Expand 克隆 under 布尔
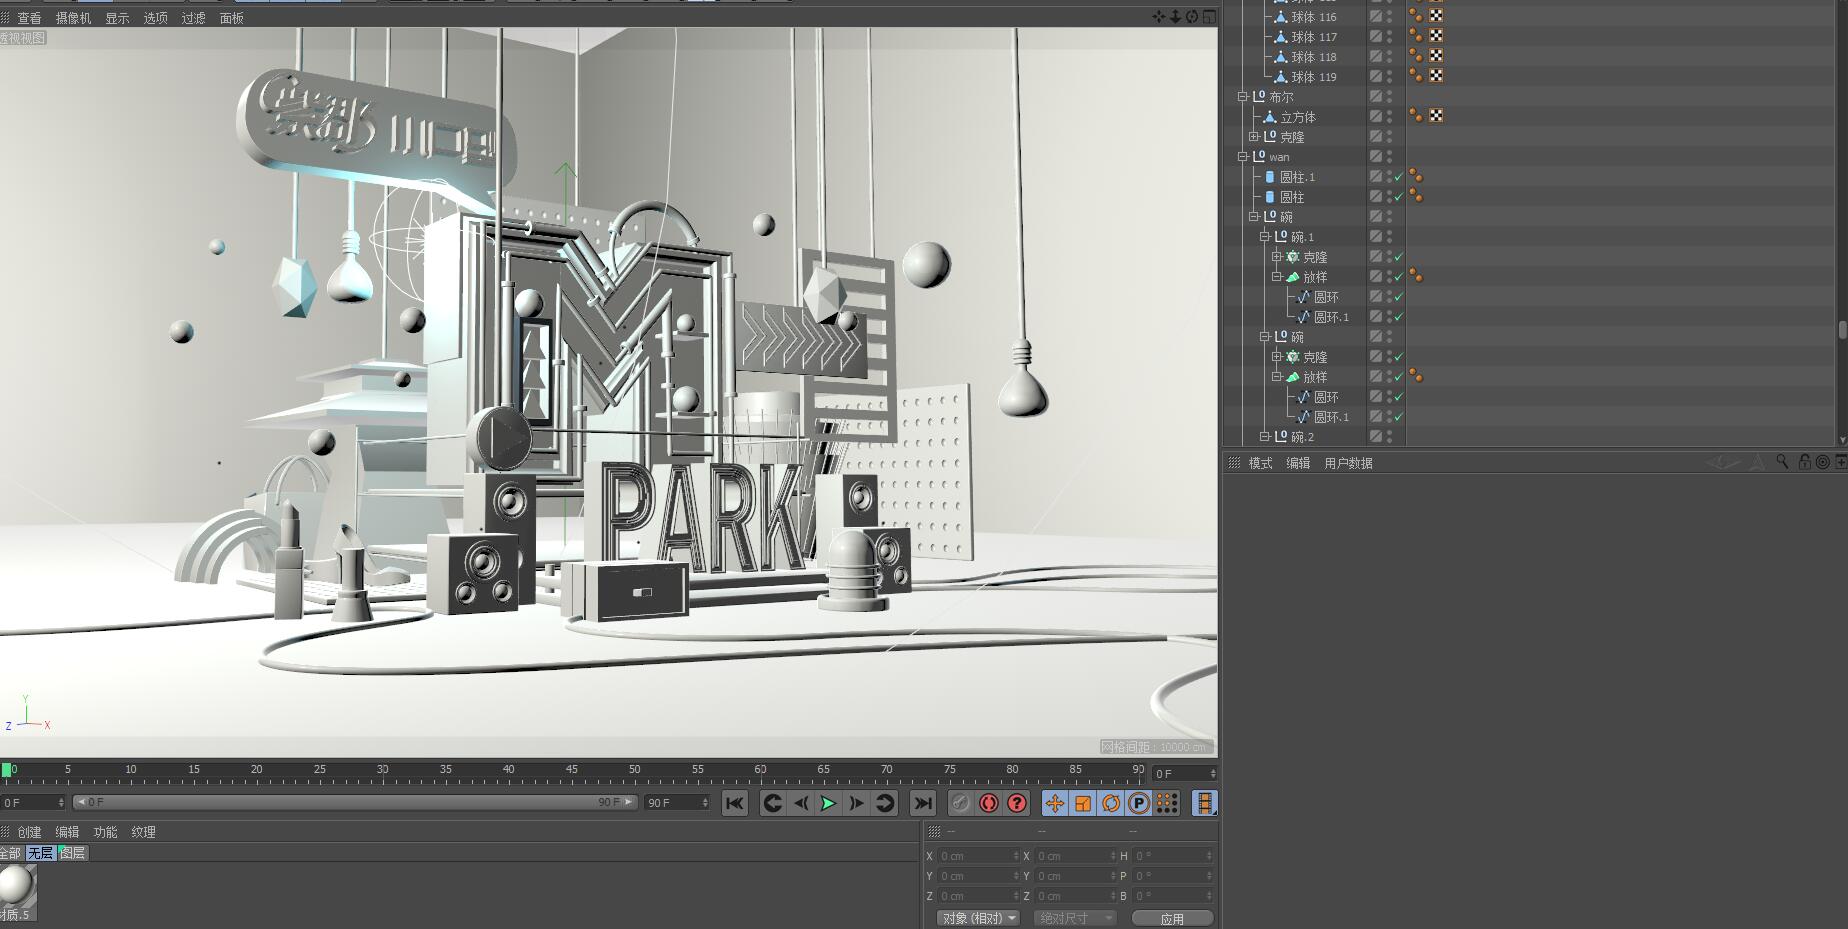 click(1254, 137)
